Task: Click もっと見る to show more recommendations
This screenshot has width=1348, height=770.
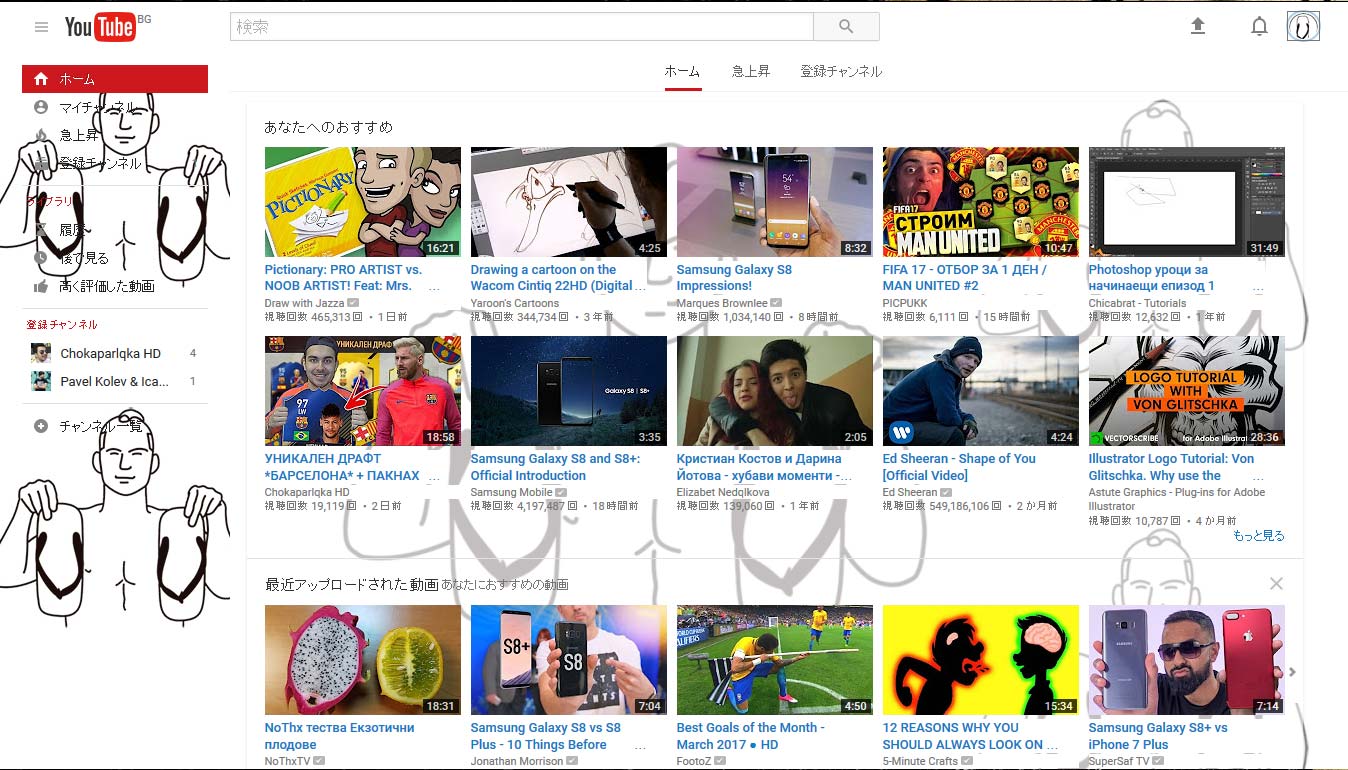Action: (1258, 536)
